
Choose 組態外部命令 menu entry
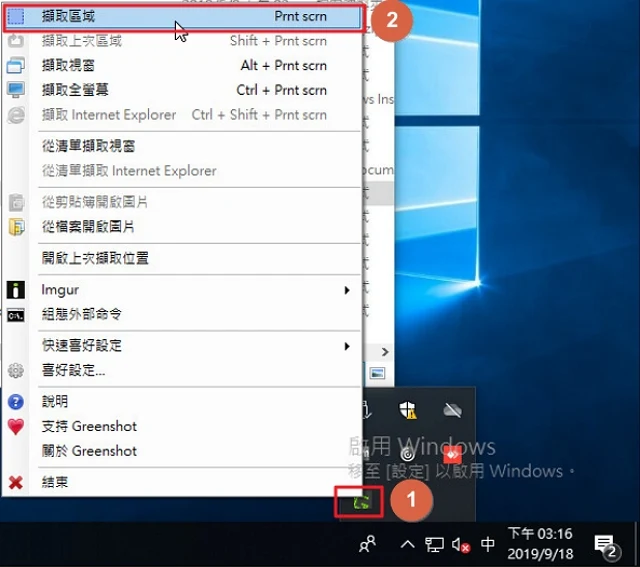182,314
